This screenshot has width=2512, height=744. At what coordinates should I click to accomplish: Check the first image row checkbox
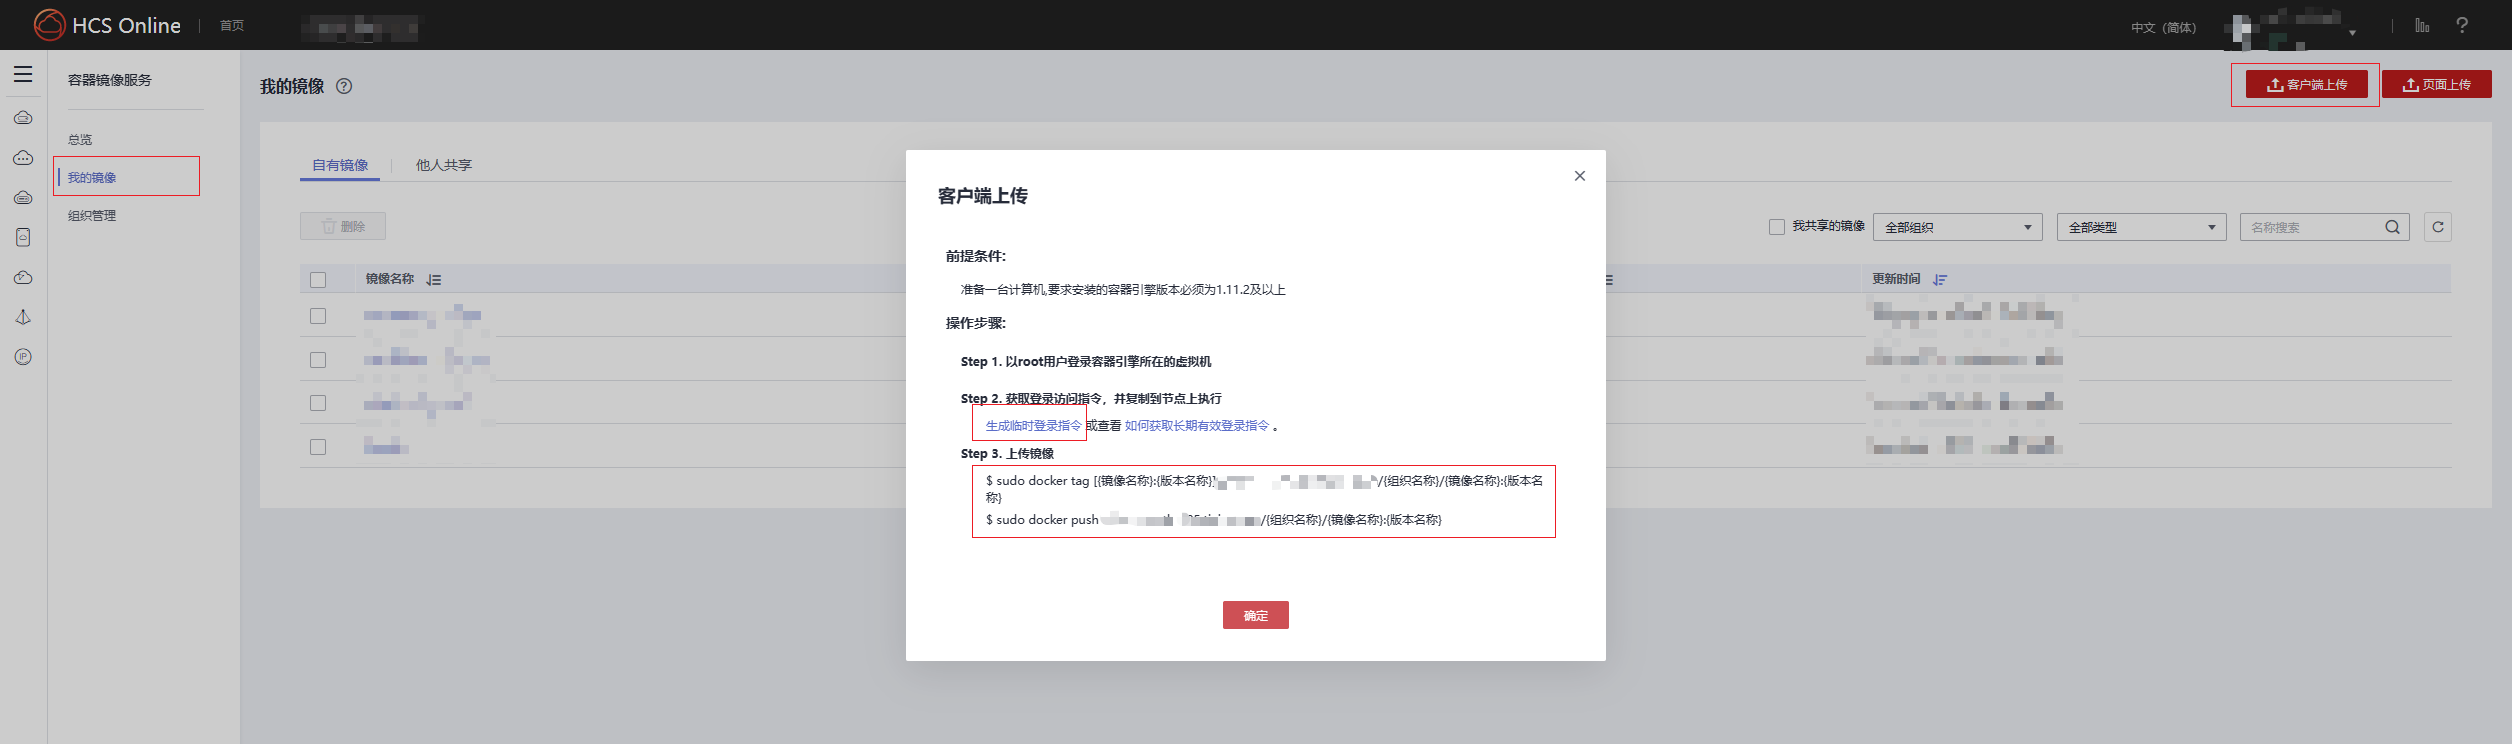click(318, 316)
